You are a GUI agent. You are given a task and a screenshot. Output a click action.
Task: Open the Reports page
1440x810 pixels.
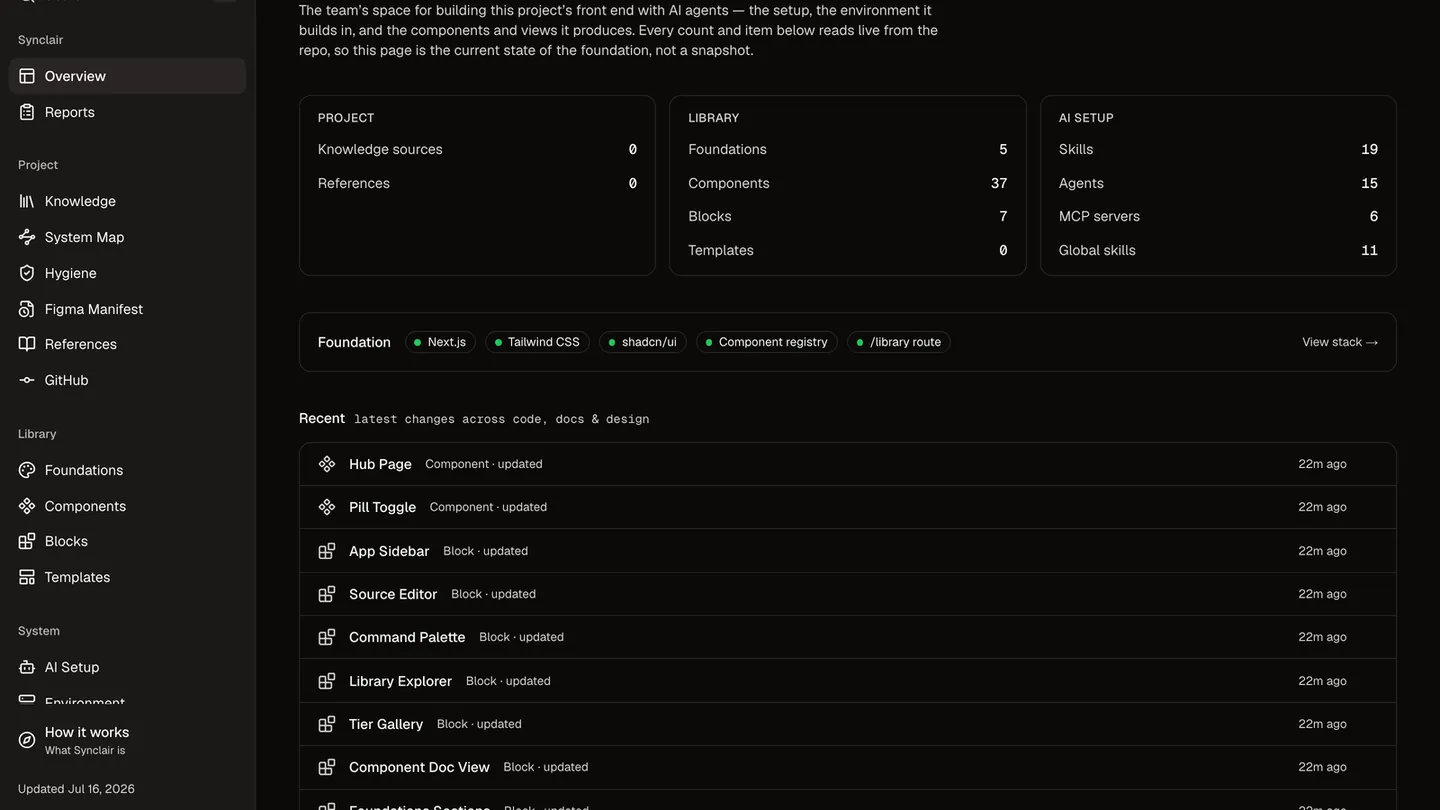(127, 112)
